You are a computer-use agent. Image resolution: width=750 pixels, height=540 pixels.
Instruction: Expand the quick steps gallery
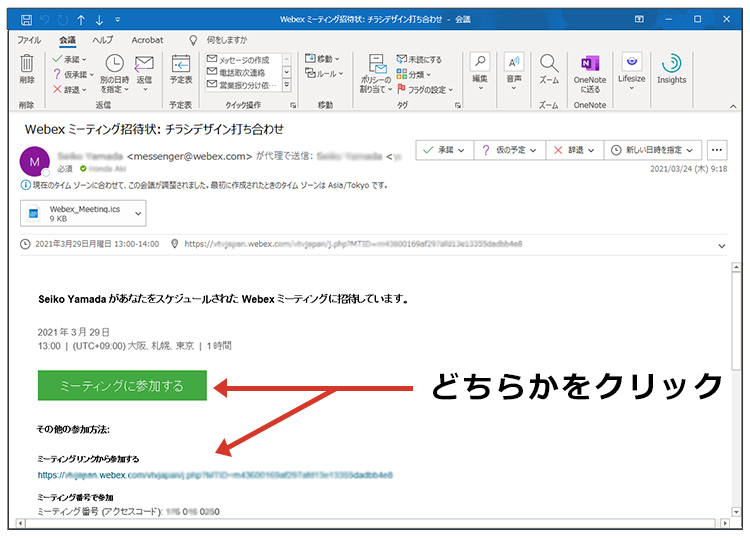pos(287,85)
